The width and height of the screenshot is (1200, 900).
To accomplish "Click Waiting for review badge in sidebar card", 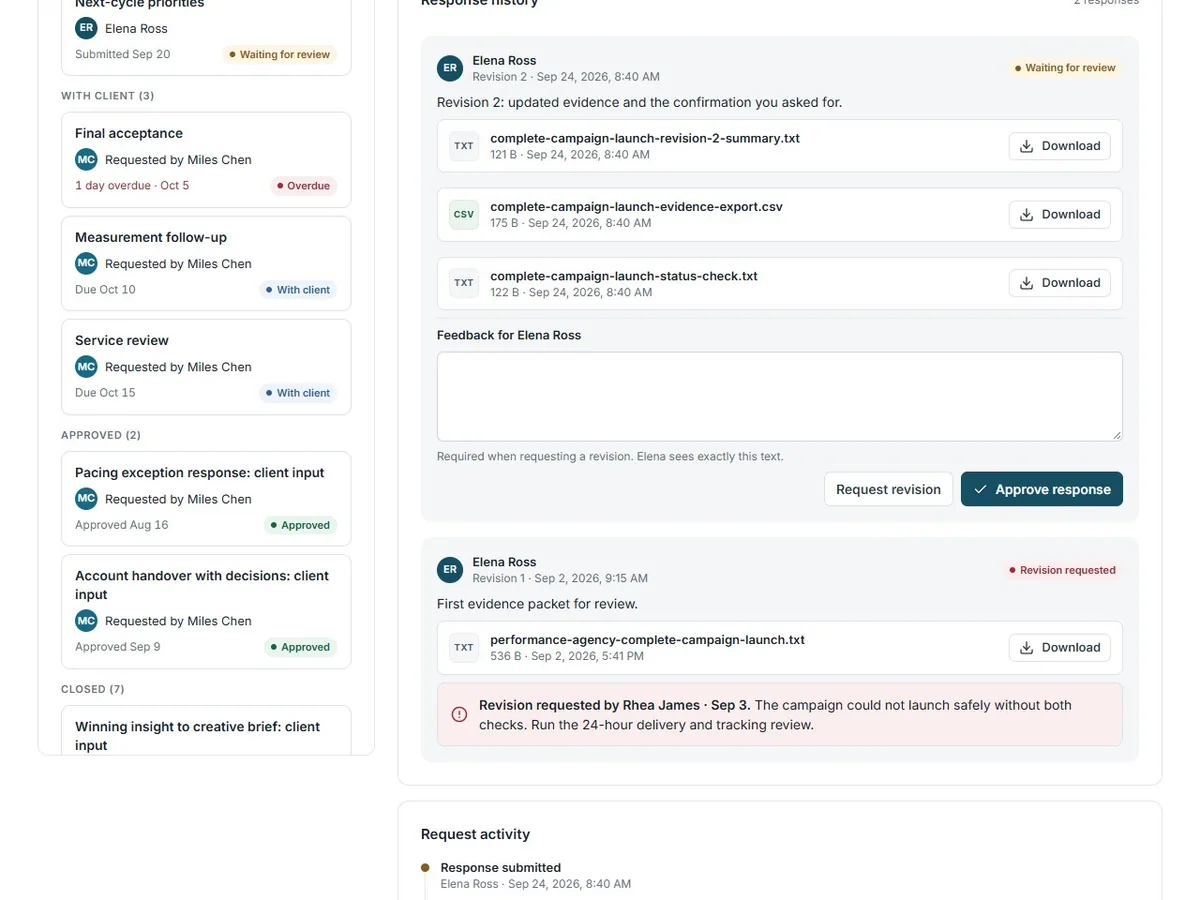I will click(279, 55).
